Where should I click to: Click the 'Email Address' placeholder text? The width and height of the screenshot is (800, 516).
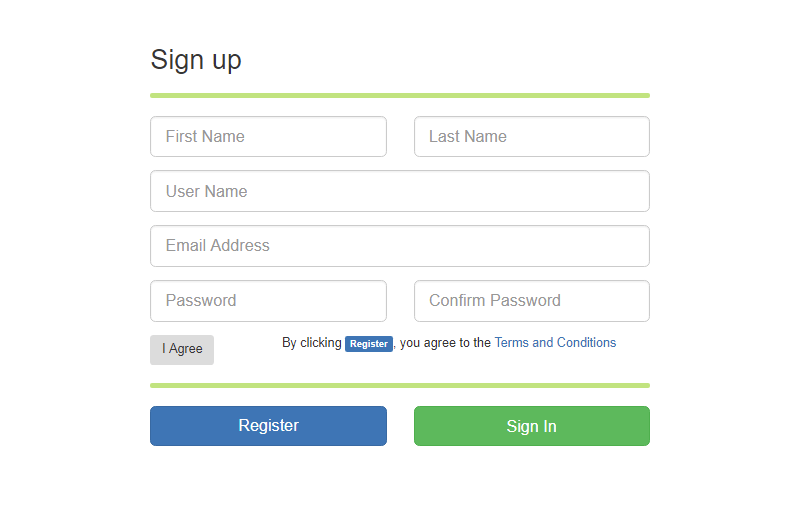pyautogui.click(x=218, y=246)
